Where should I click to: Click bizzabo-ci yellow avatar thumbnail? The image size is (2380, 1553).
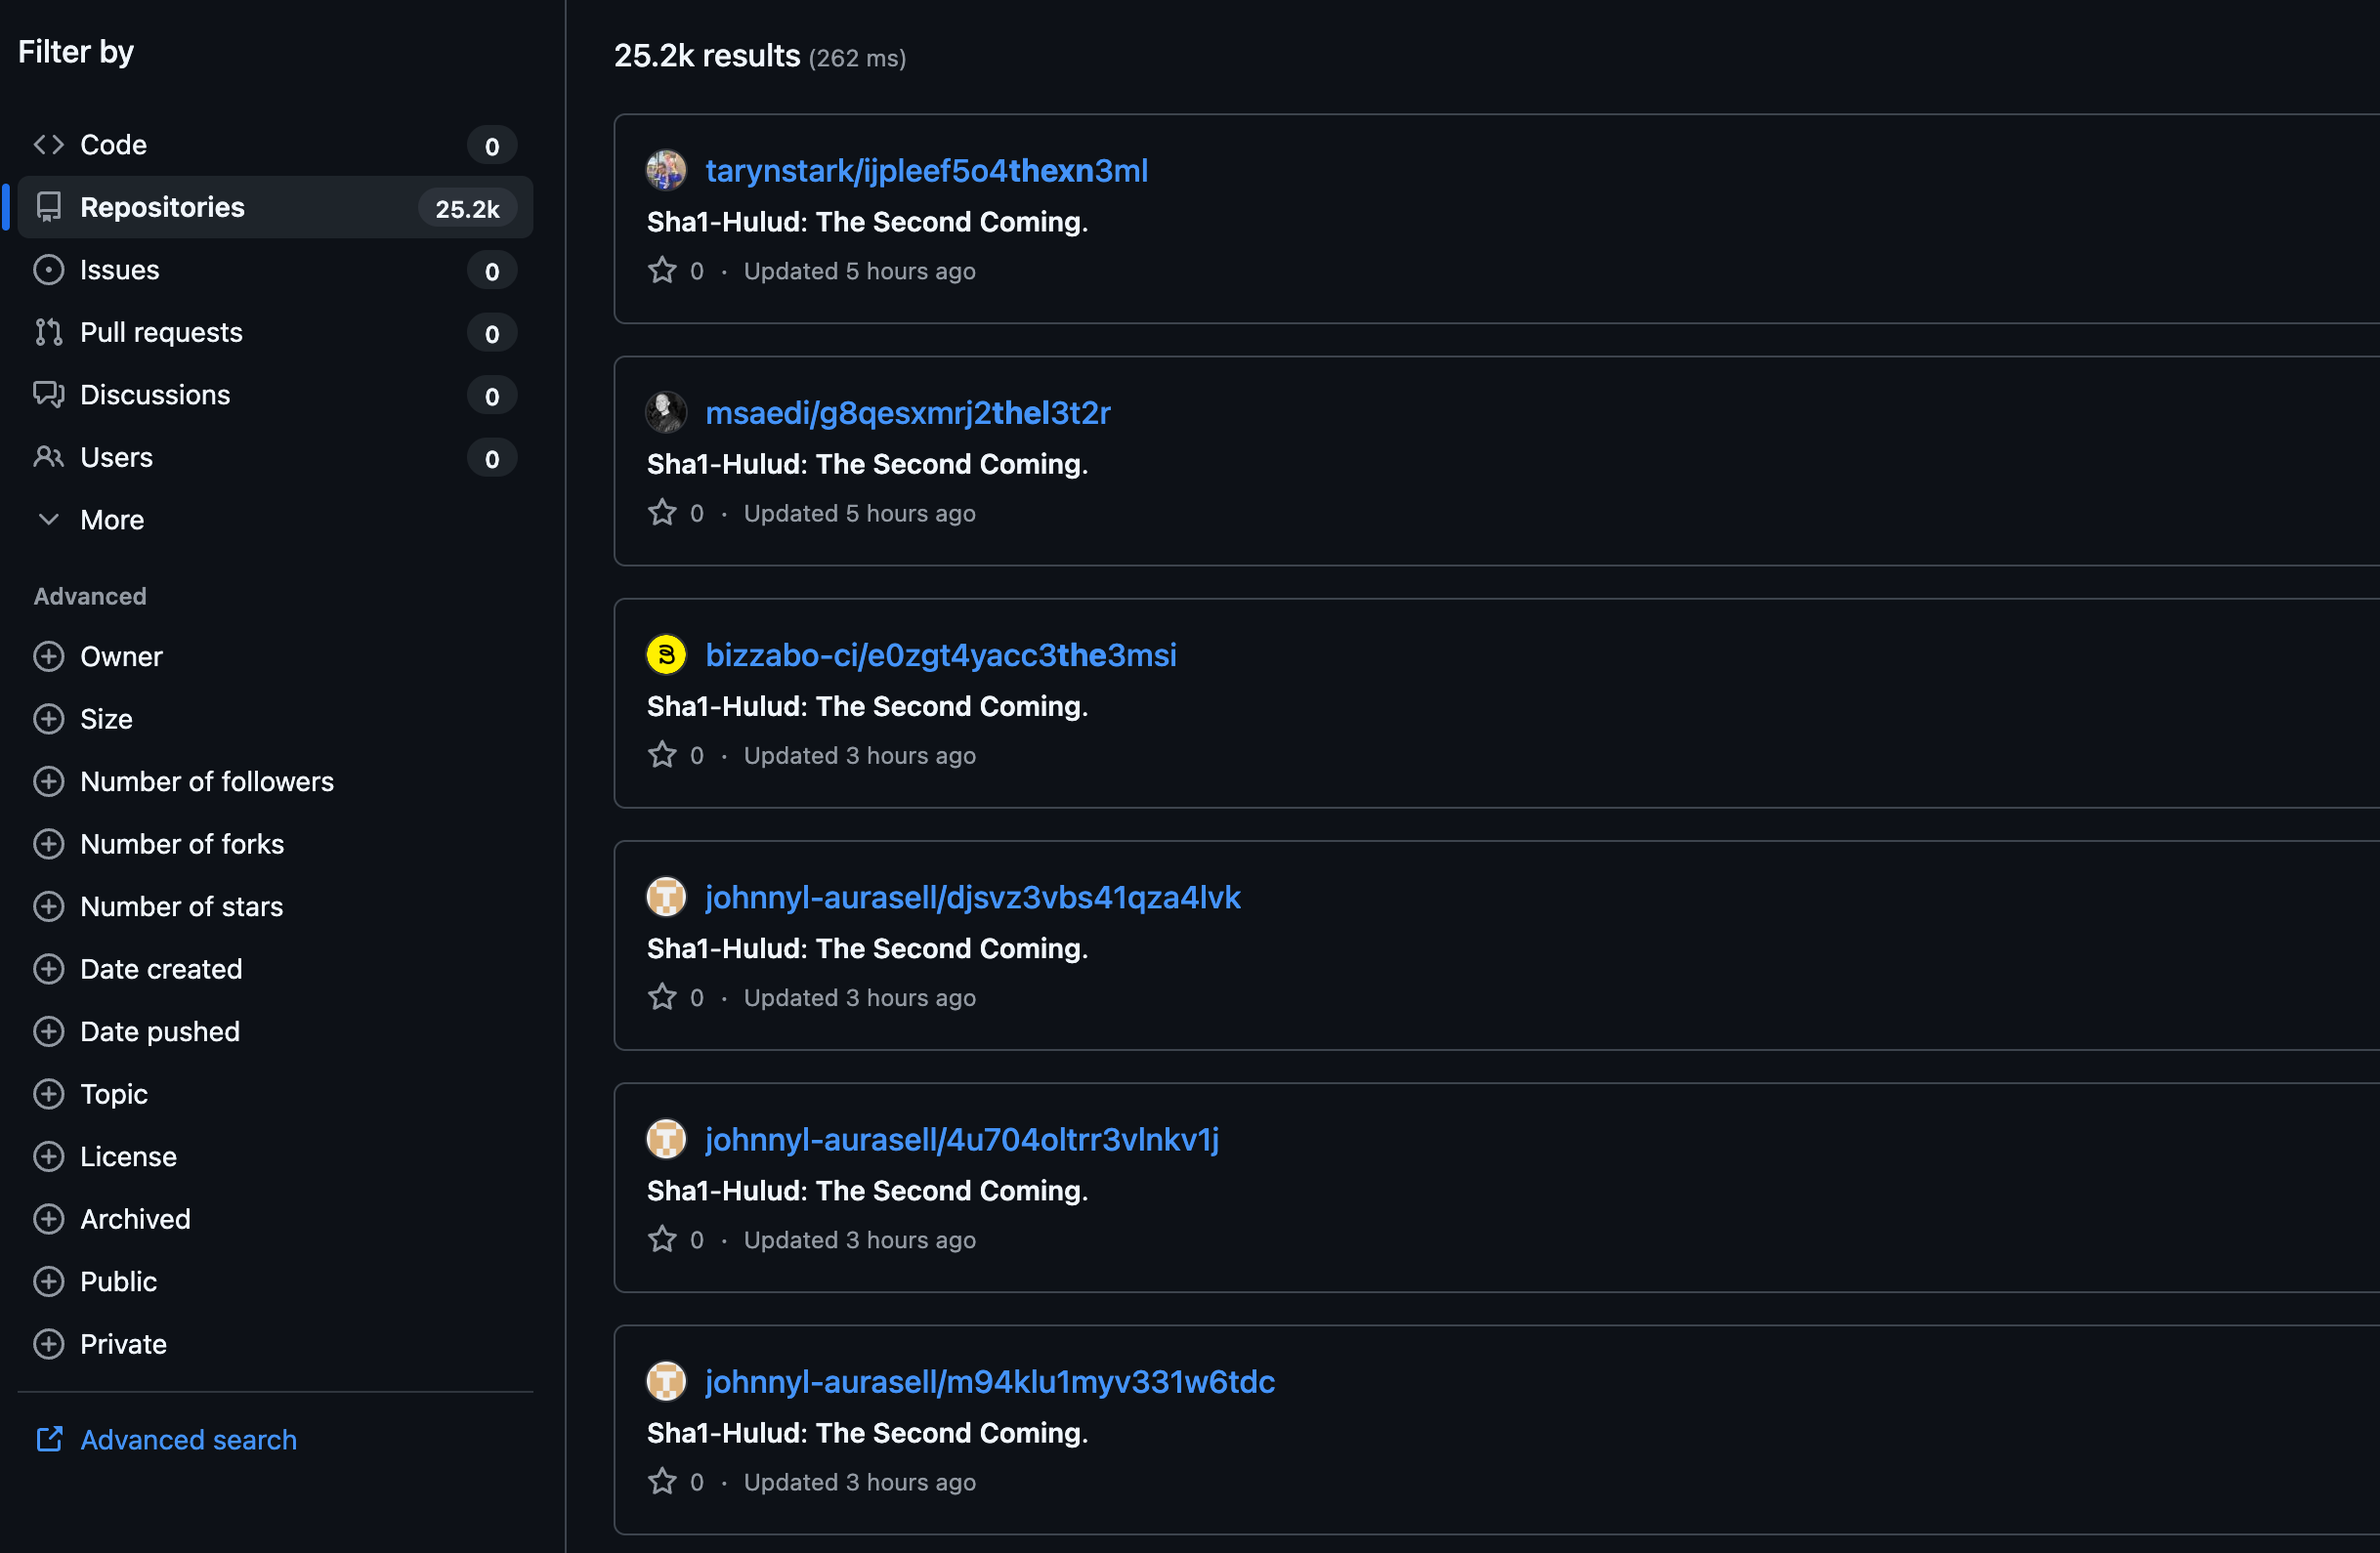(x=666, y=655)
